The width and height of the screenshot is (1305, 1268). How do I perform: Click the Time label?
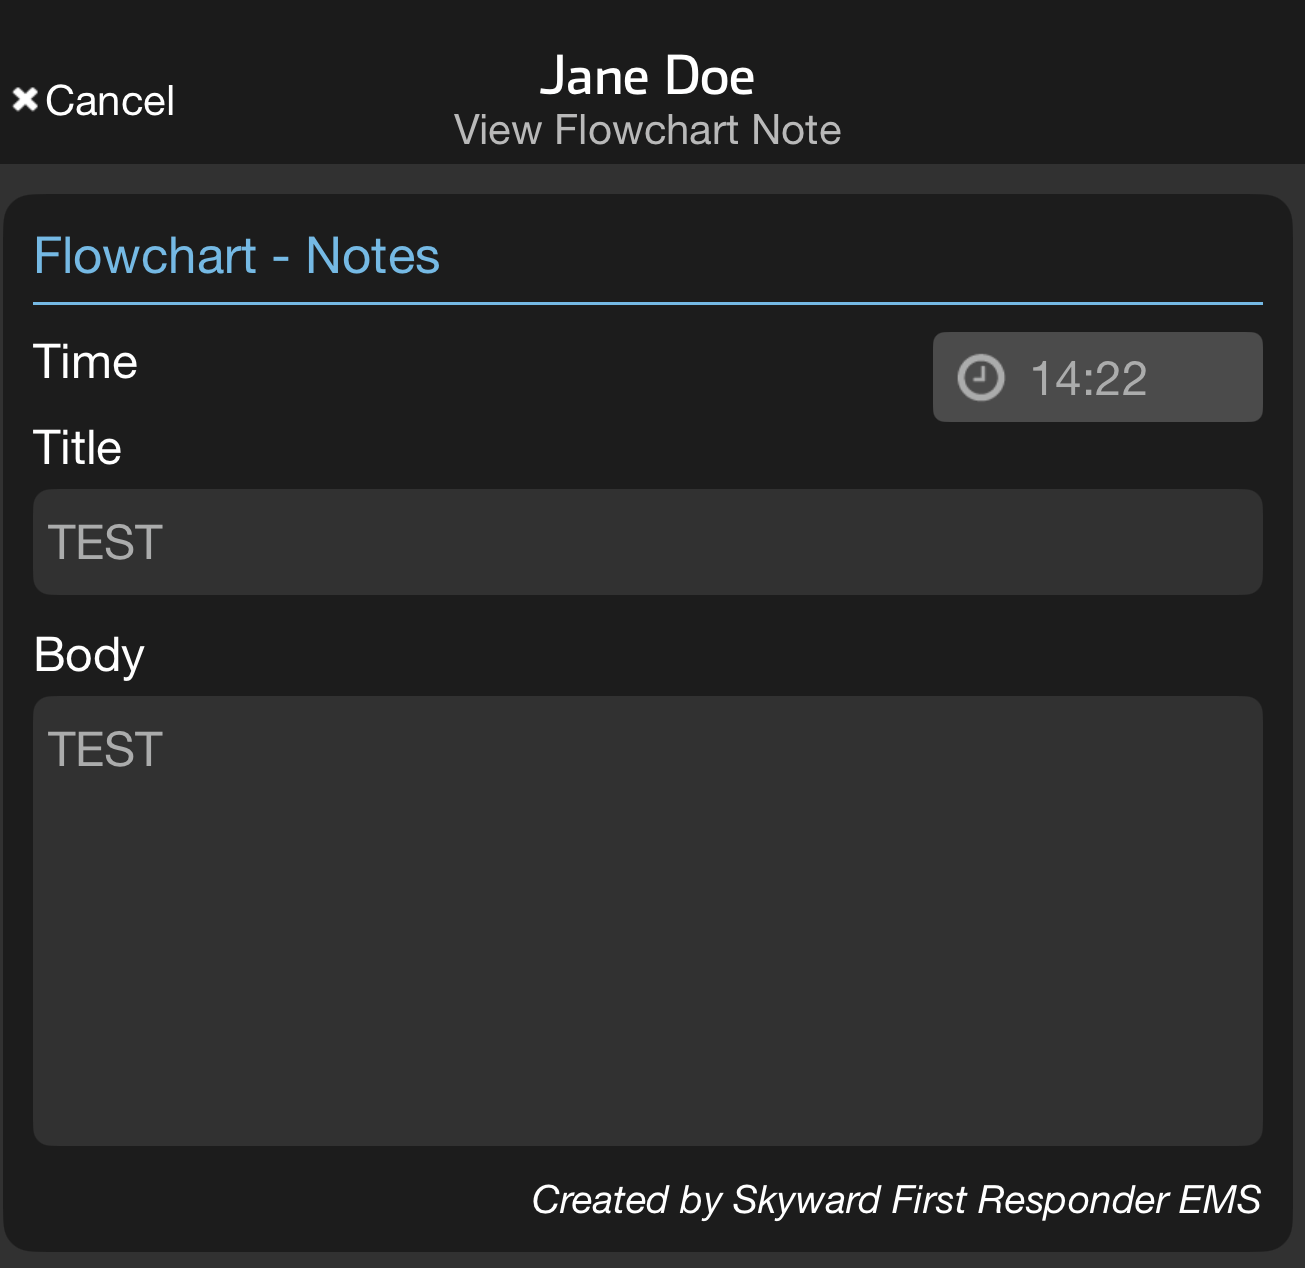coord(85,362)
